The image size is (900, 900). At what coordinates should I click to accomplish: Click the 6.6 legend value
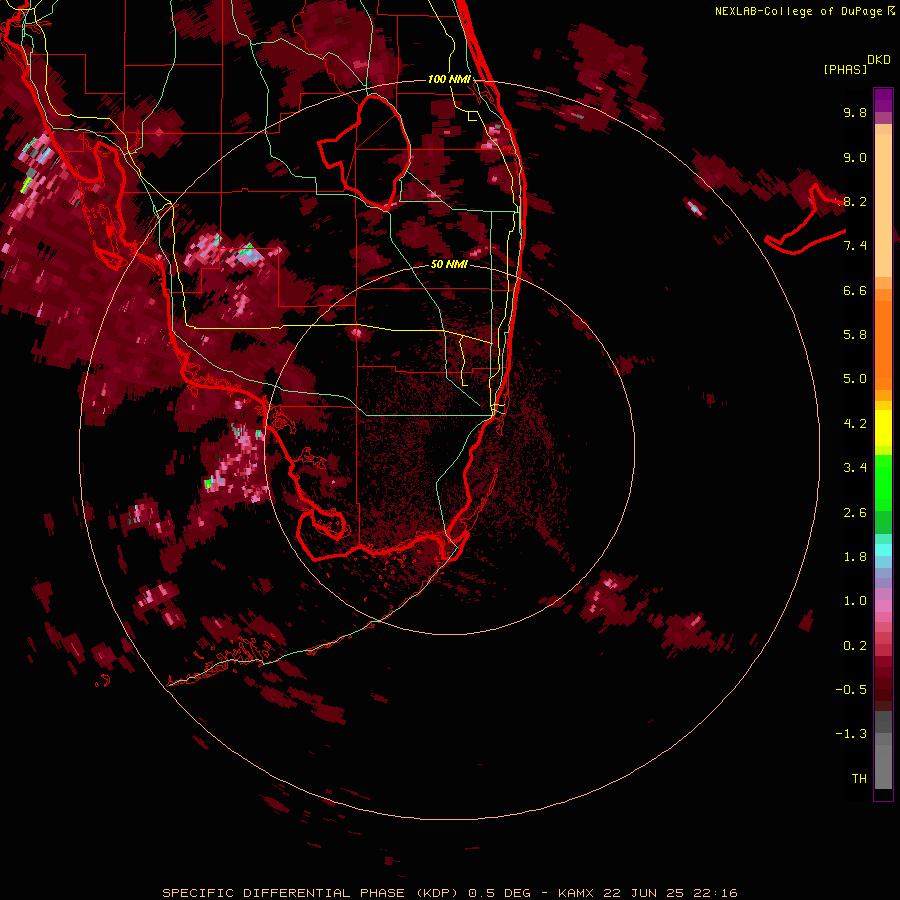pos(855,290)
